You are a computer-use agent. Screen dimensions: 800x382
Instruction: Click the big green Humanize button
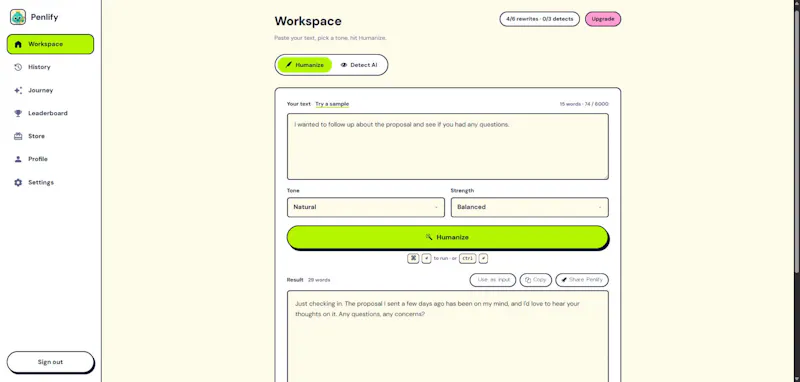point(447,237)
